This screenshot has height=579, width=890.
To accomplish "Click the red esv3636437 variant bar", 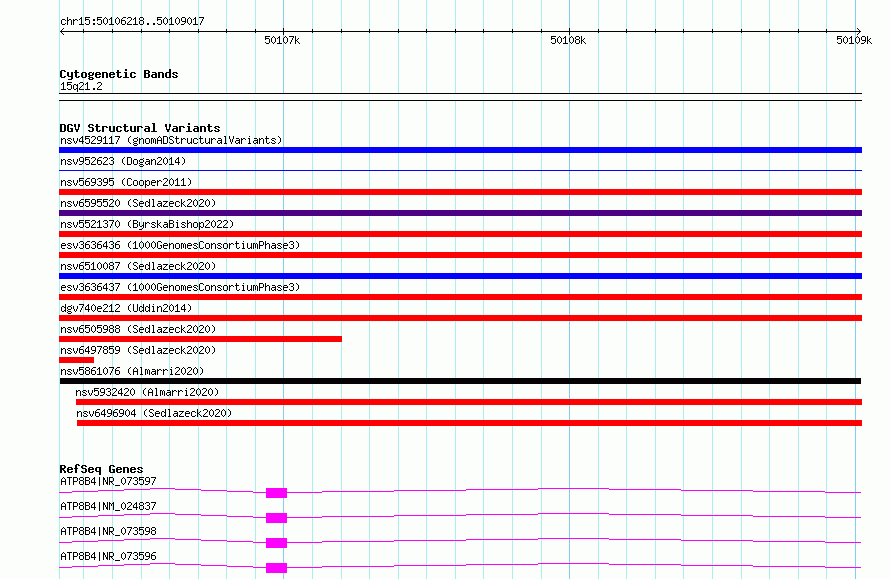I will [460, 297].
